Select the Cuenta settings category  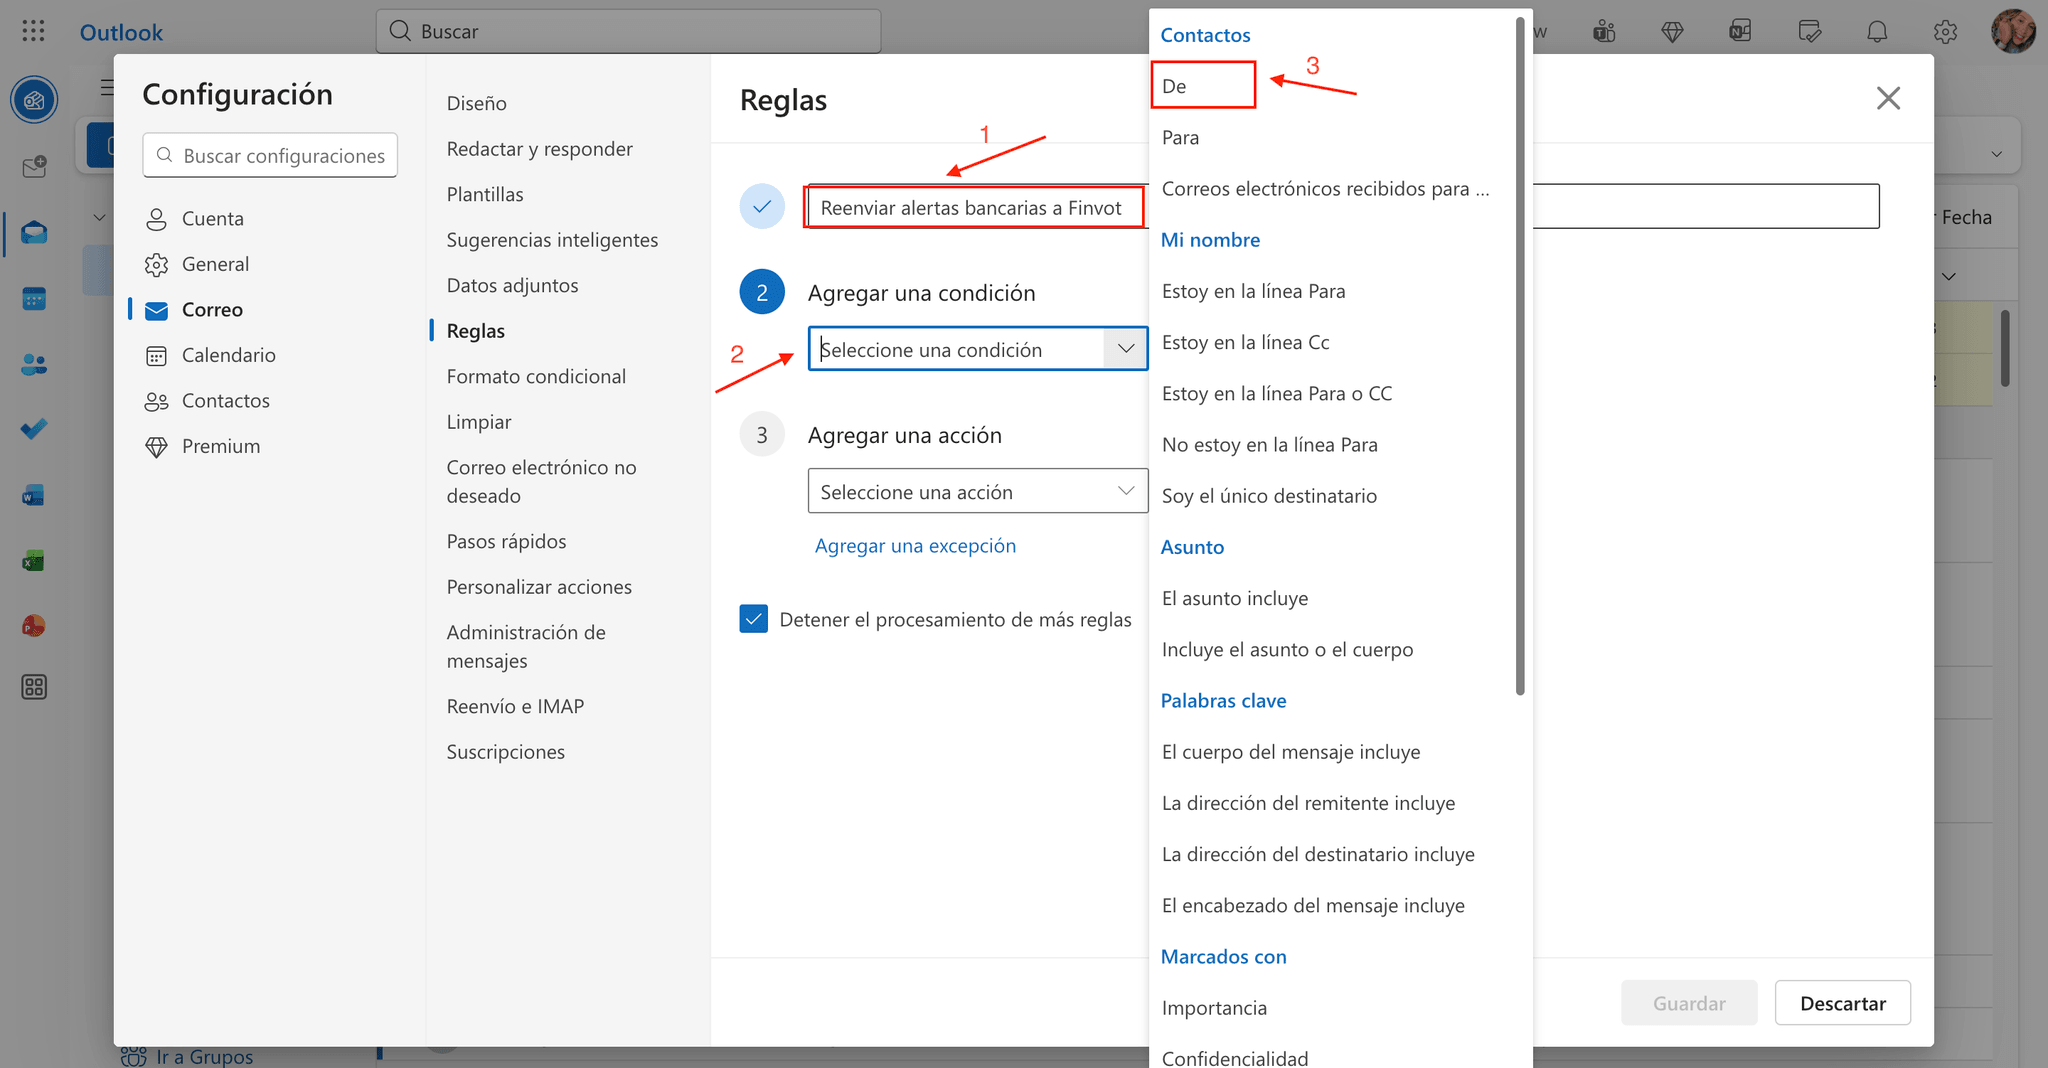[212, 218]
